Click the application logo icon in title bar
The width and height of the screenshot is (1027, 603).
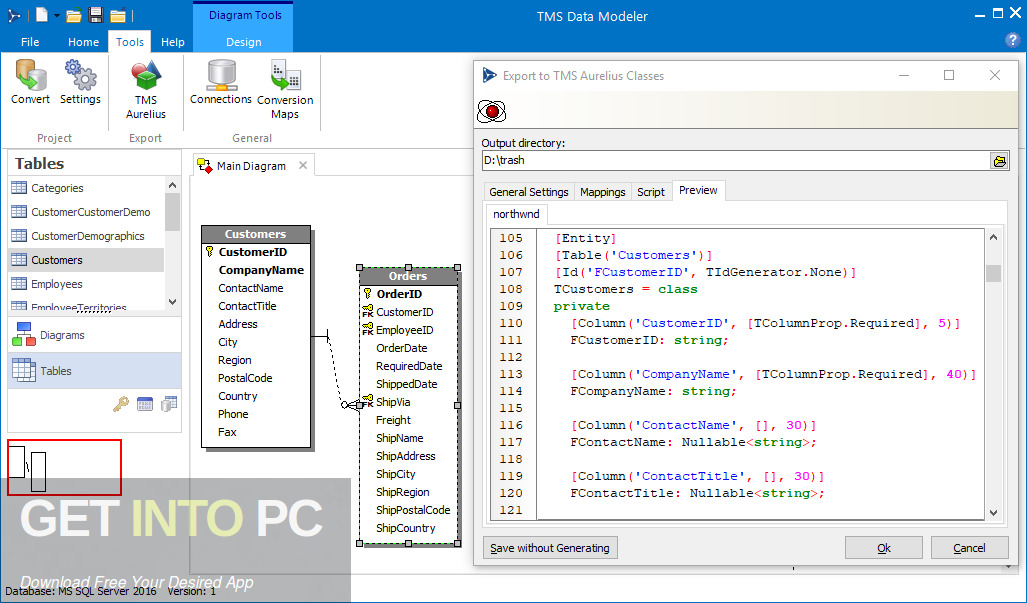pos(14,15)
